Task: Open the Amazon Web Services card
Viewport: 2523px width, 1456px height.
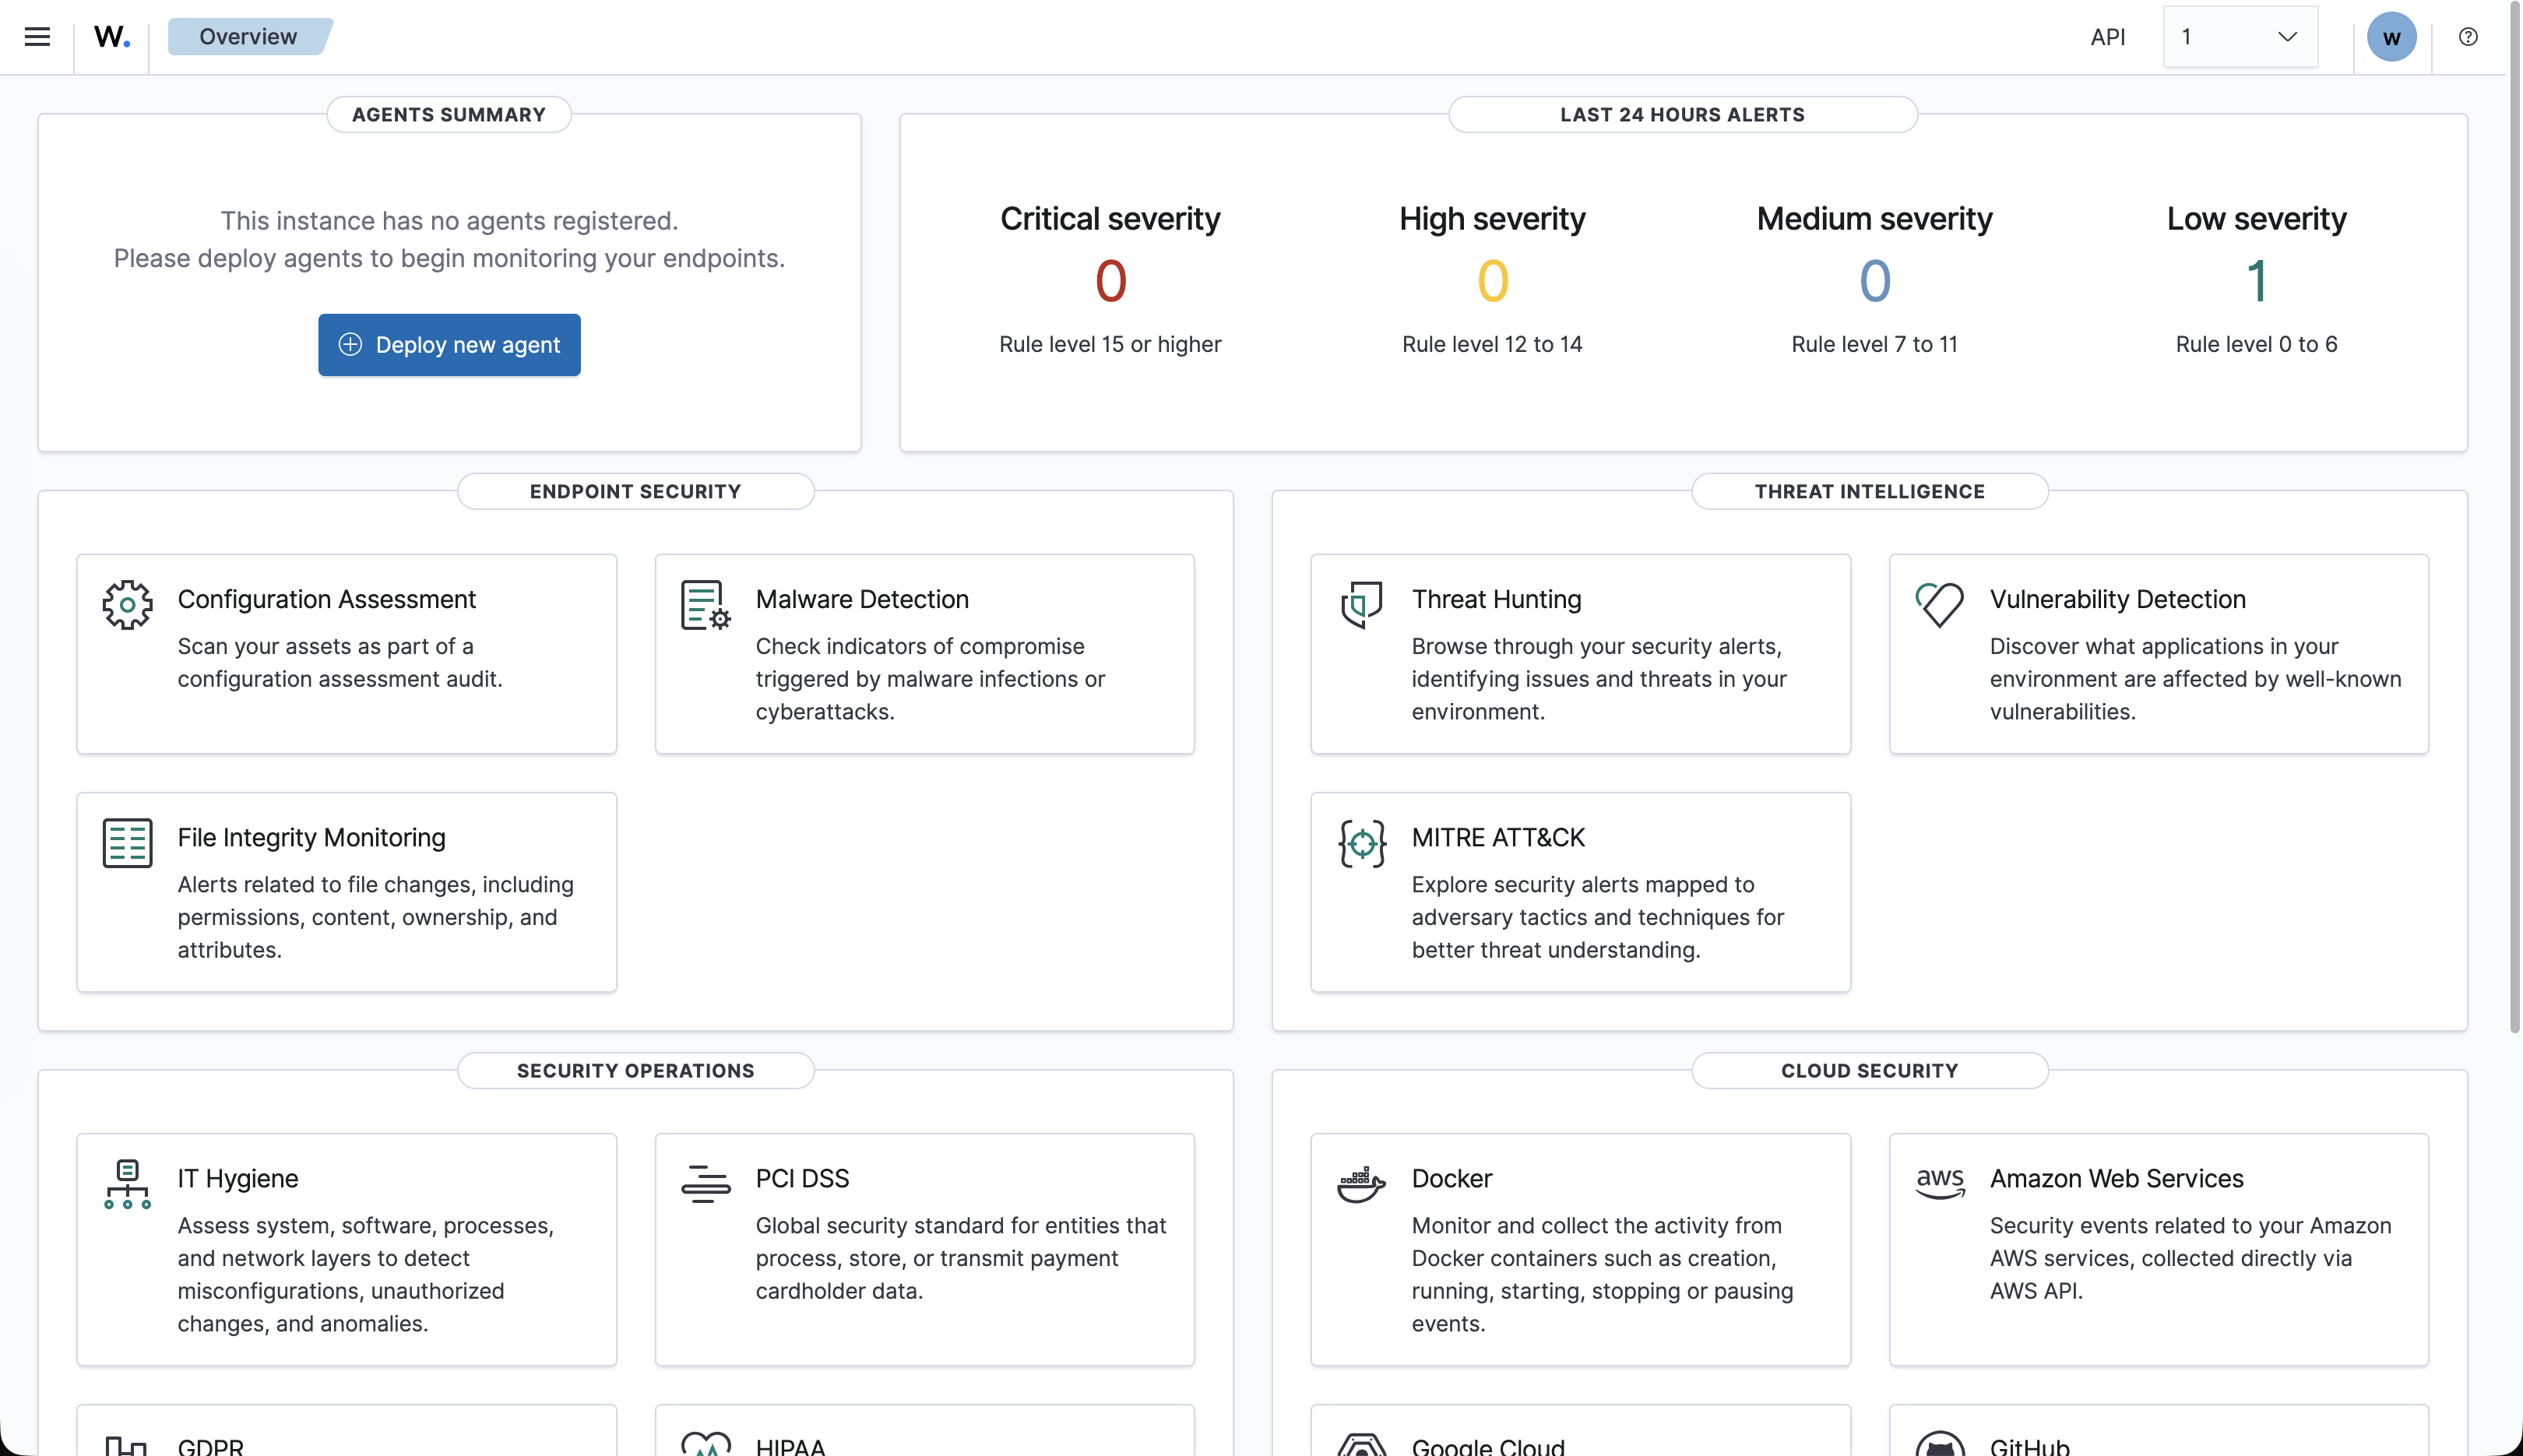Action: pos(2158,1249)
